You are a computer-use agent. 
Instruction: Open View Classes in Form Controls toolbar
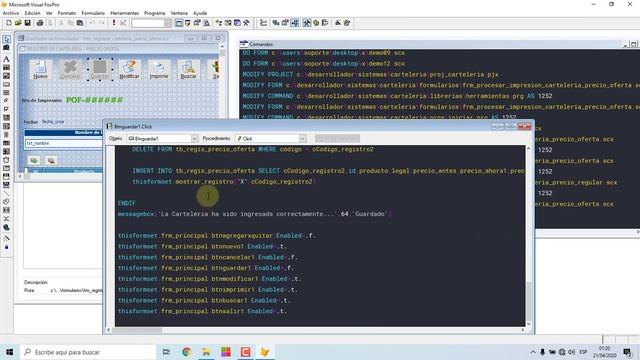(7, 48)
